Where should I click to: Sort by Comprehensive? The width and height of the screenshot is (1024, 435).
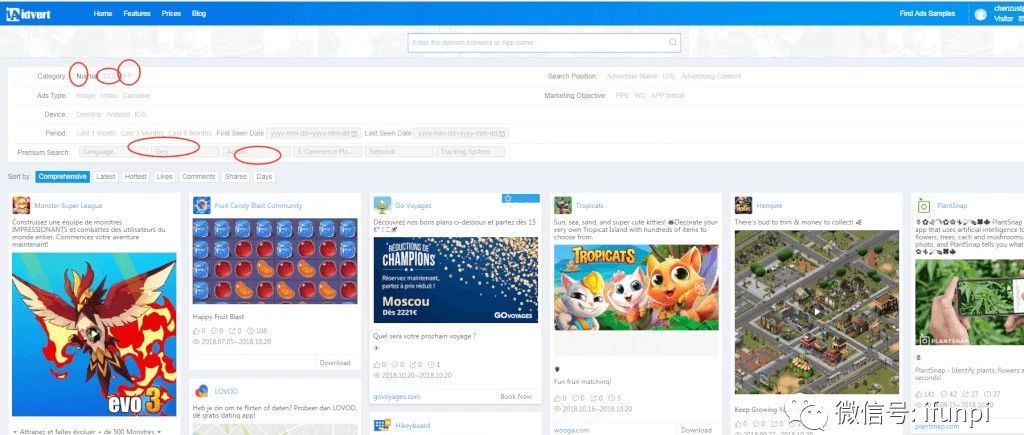click(63, 177)
